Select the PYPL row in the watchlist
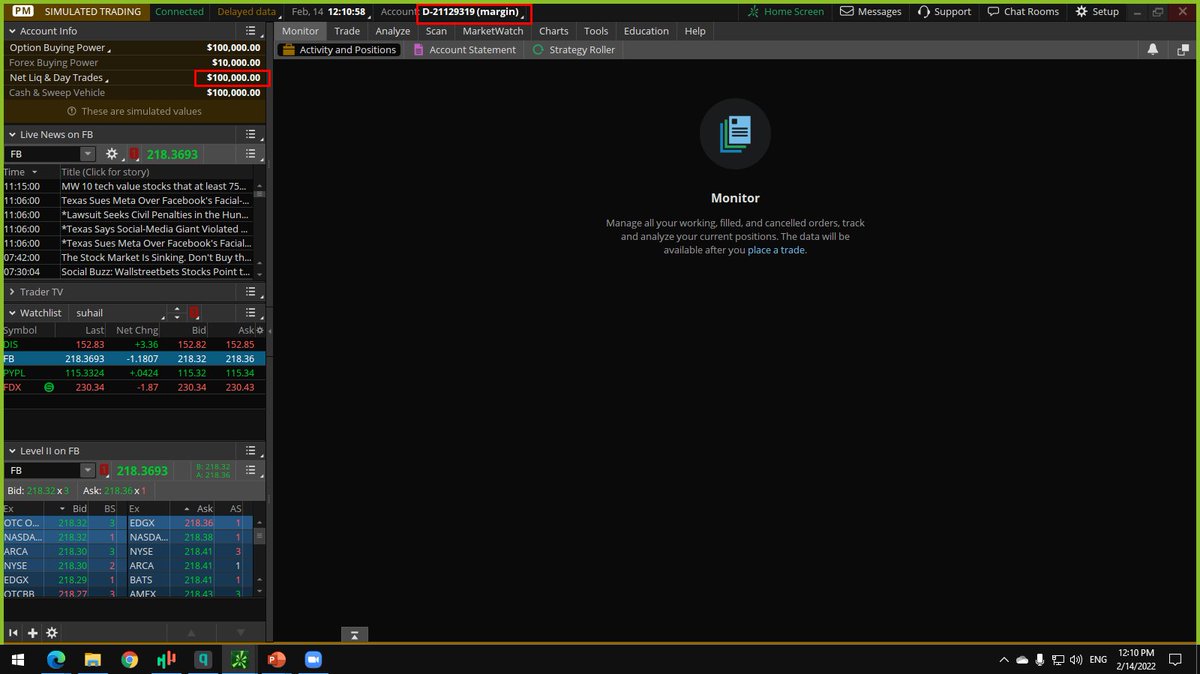The image size is (1200, 674). pyautogui.click(x=133, y=372)
